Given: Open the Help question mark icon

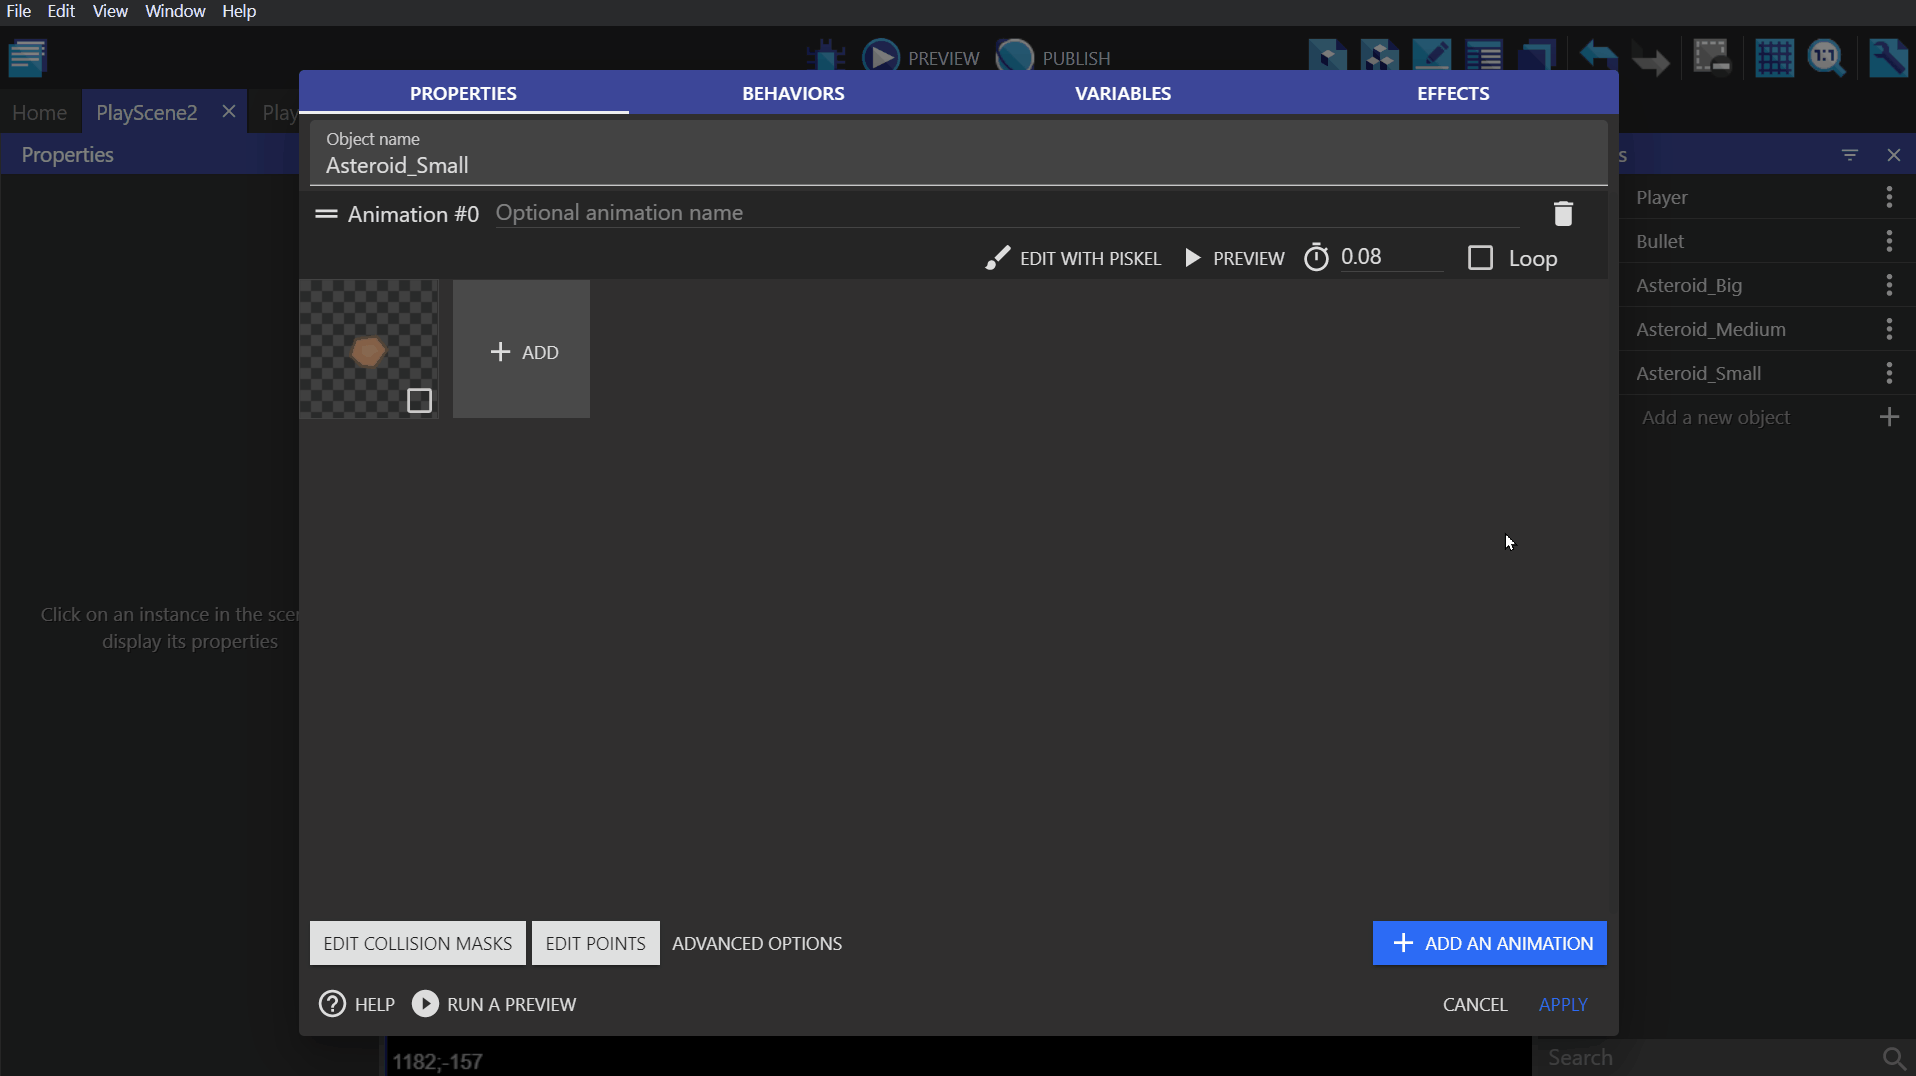Looking at the screenshot, I should [332, 1004].
